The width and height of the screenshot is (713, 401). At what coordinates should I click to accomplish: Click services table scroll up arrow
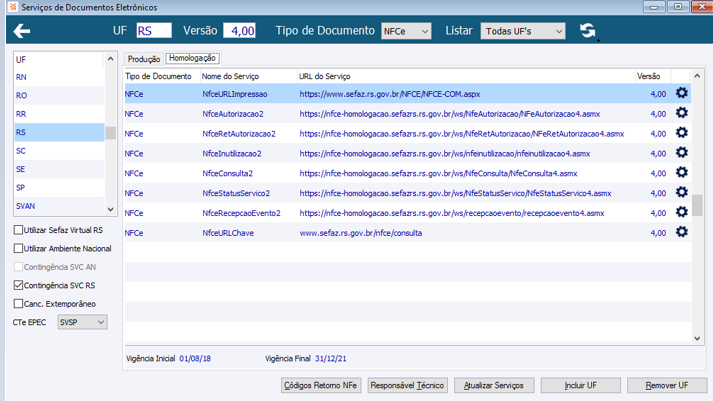697,75
